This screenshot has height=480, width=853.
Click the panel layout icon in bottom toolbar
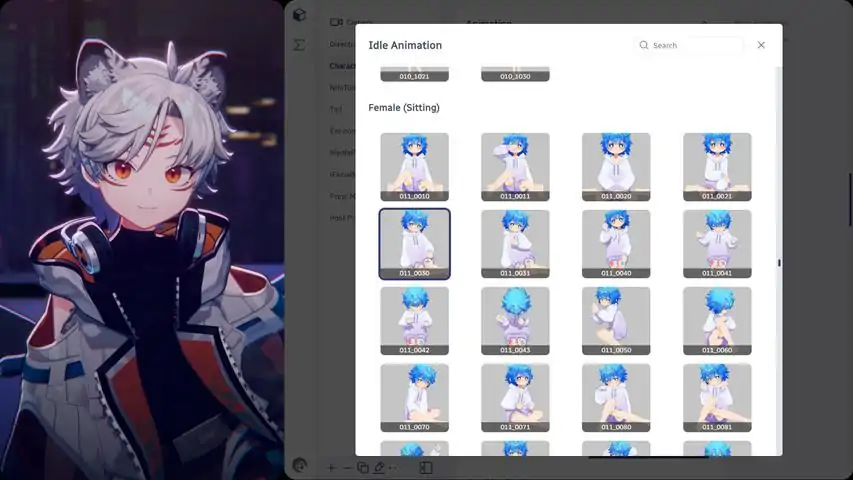point(426,467)
